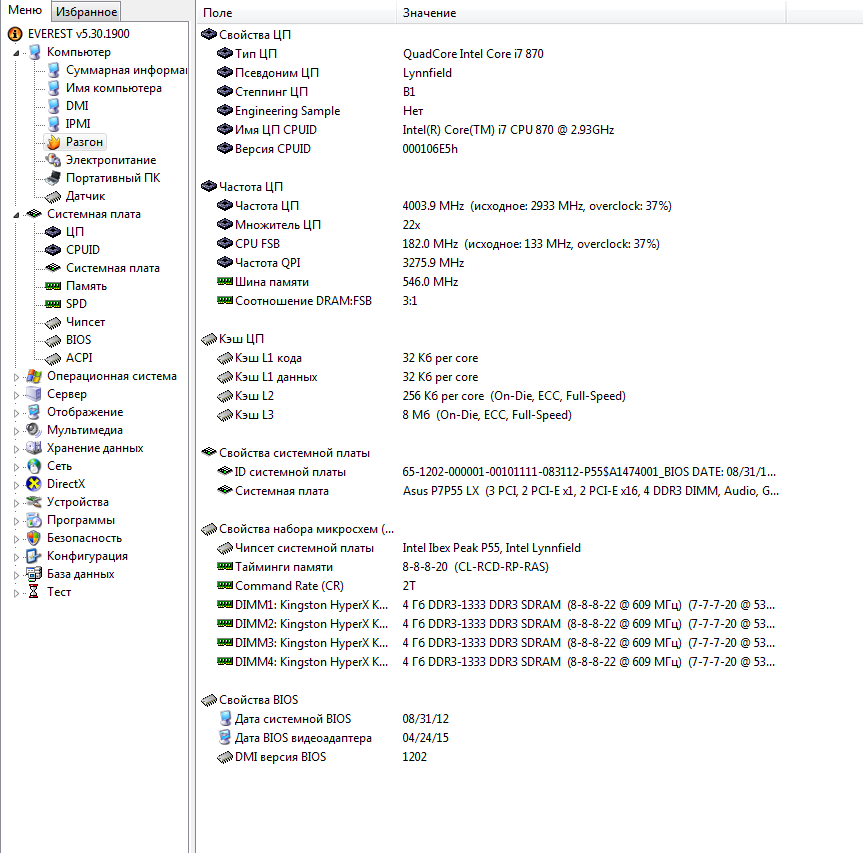Expand the Мультимедиа tree node

[x=17, y=431]
